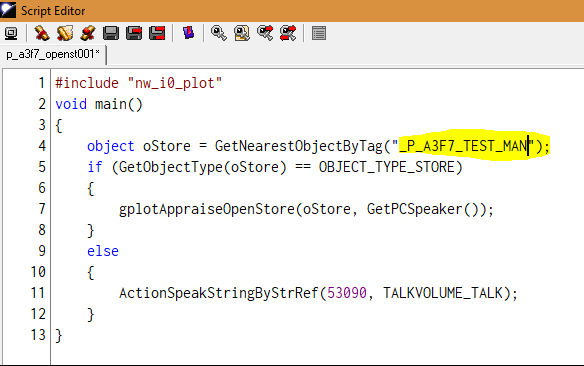
Task: Click the magnifier-over-document search icon
Action: point(242,34)
